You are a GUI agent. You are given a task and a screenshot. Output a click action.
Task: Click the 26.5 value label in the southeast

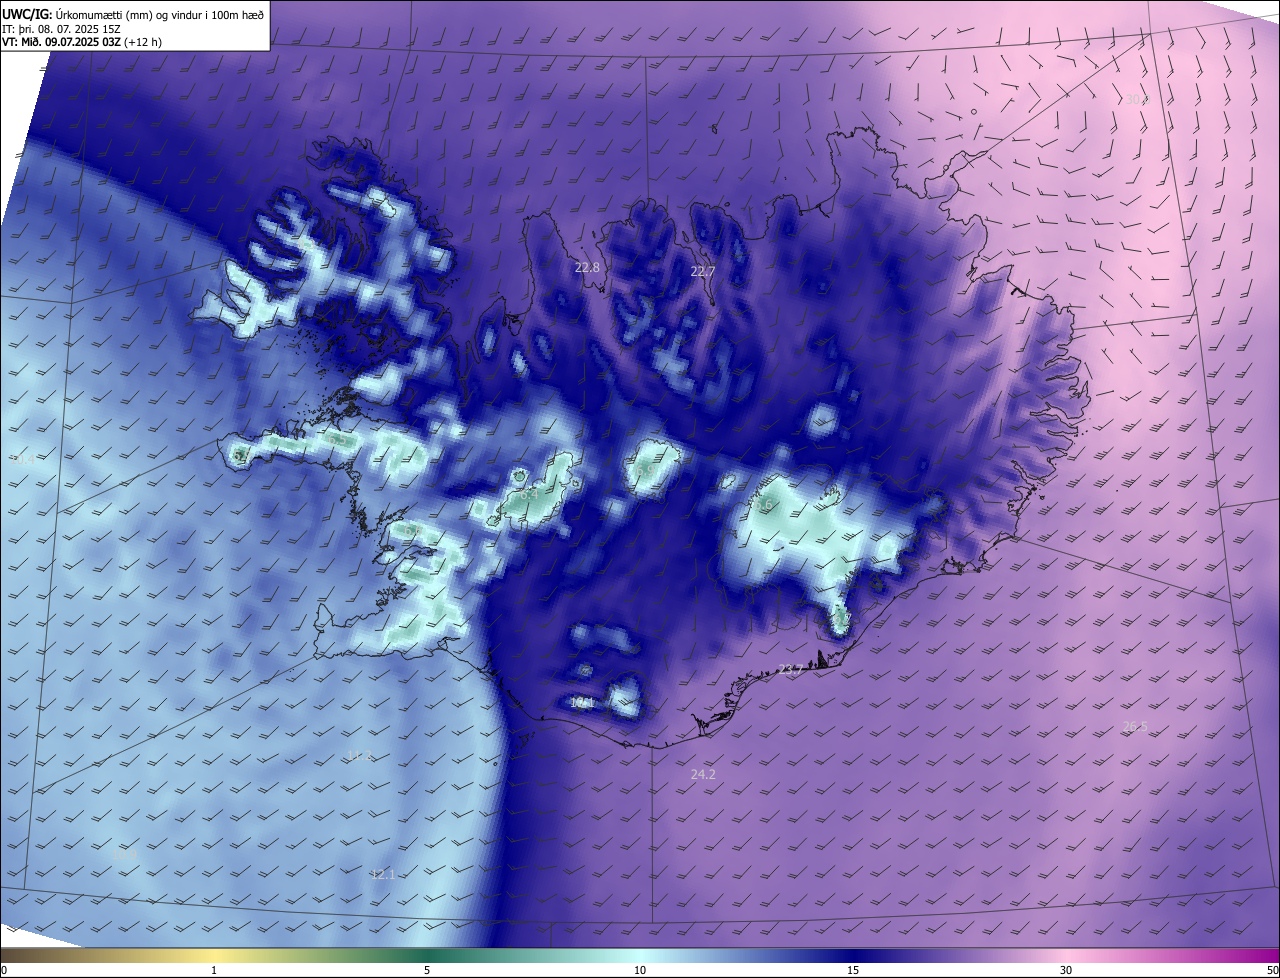tap(1135, 727)
